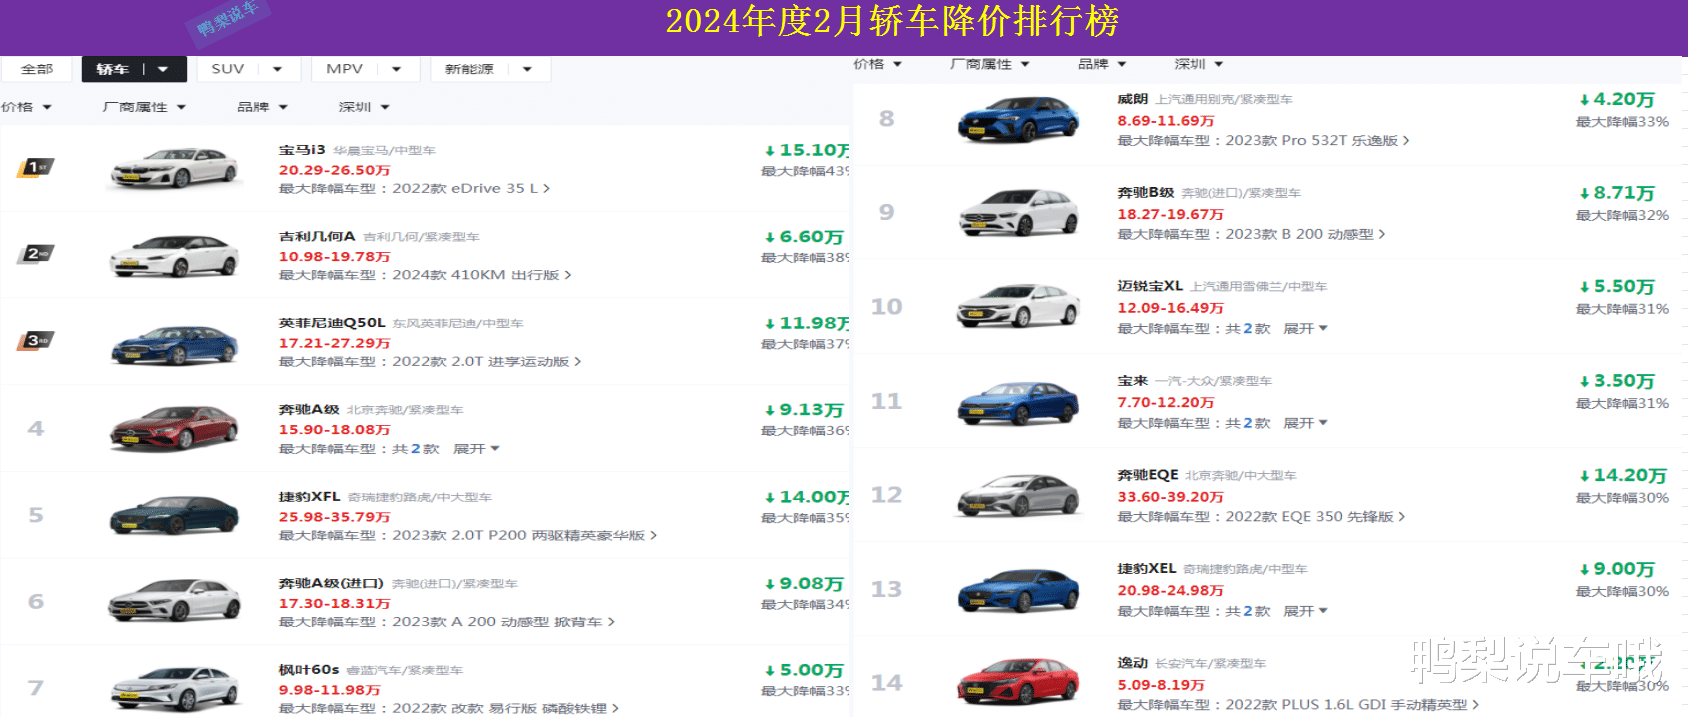
Task: Click the 20.29-26.50万 price of 宝马i3
Action: click(x=334, y=170)
